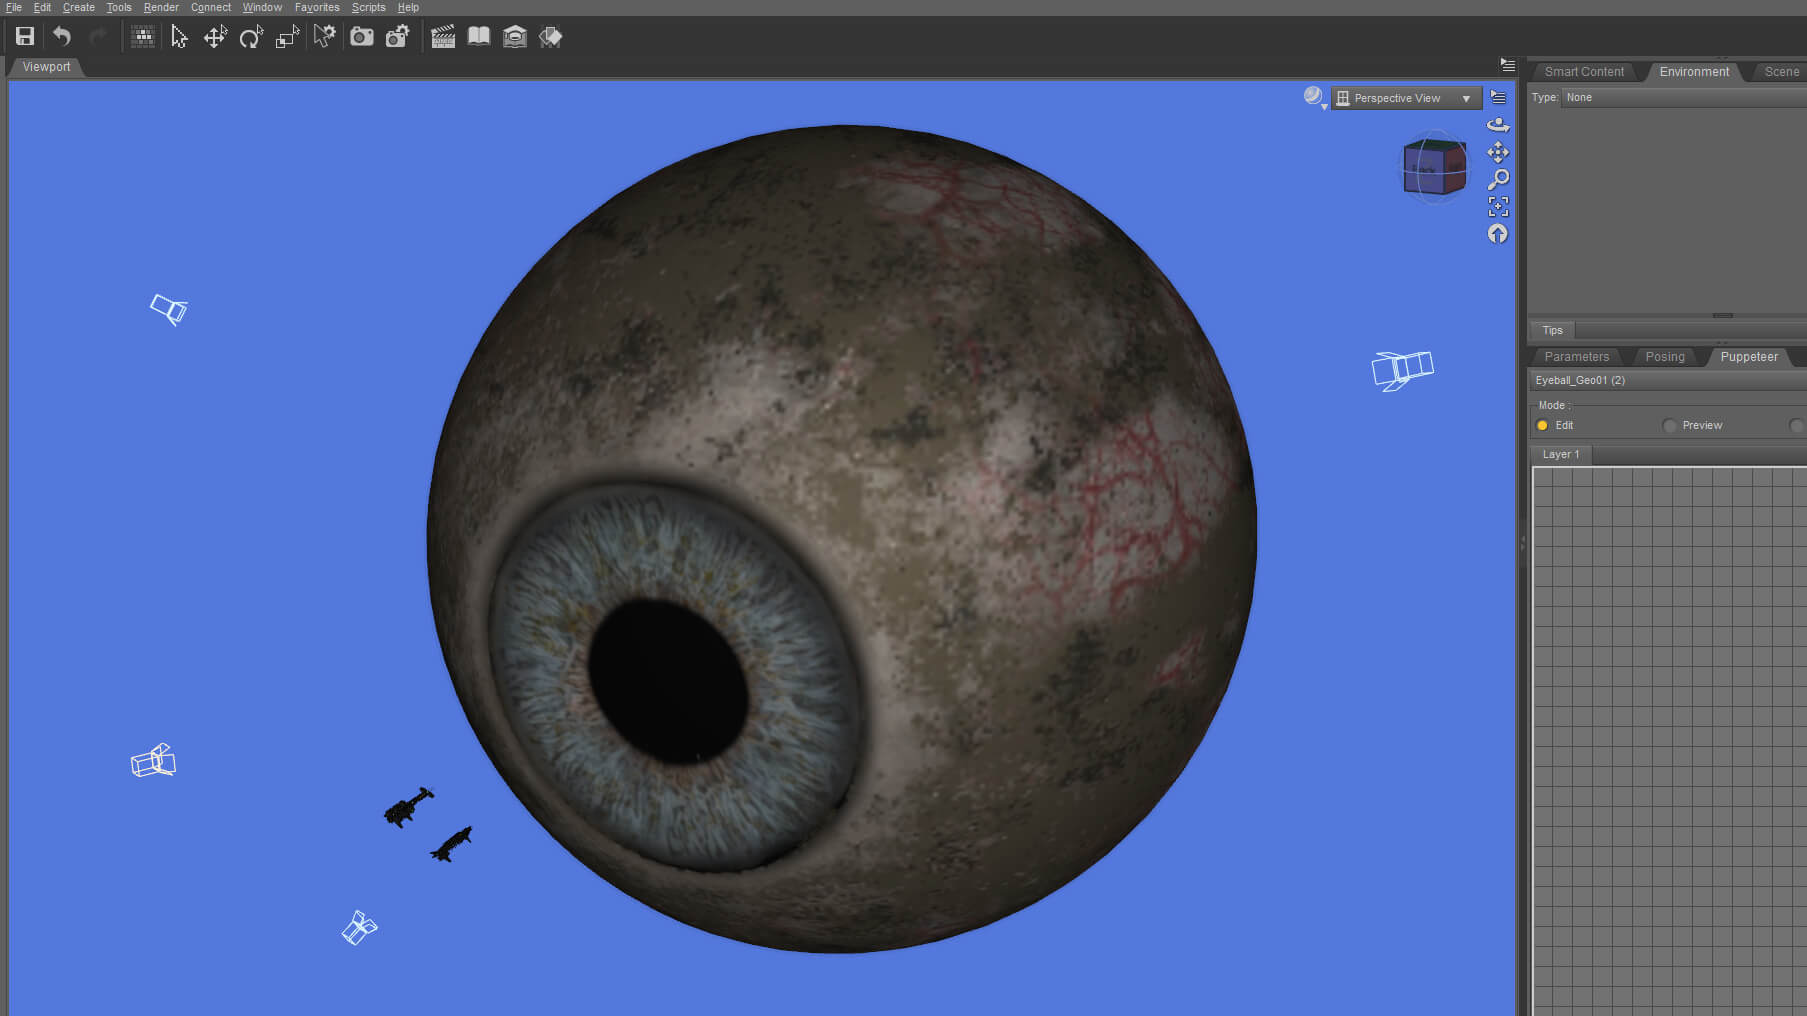Click the Dolly Zoom magnifier control
The width and height of the screenshot is (1807, 1016).
(1498, 179)
